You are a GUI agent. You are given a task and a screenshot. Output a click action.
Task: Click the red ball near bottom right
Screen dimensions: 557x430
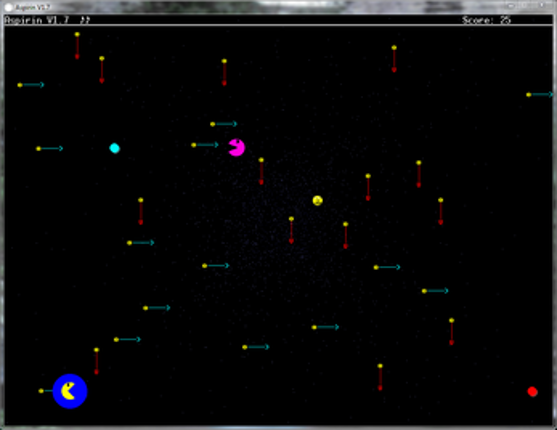click(532, 392)
